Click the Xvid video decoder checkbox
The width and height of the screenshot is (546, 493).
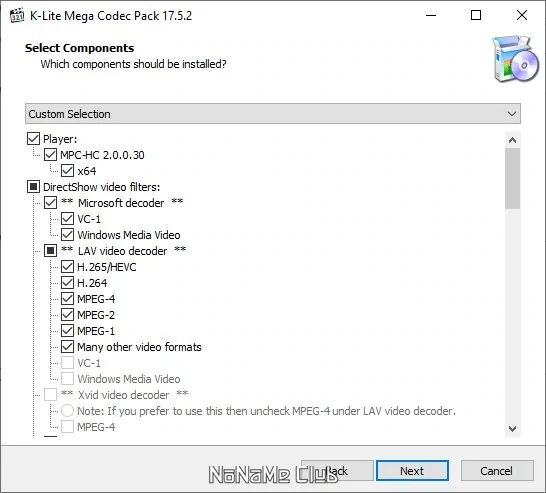[50, 395]
